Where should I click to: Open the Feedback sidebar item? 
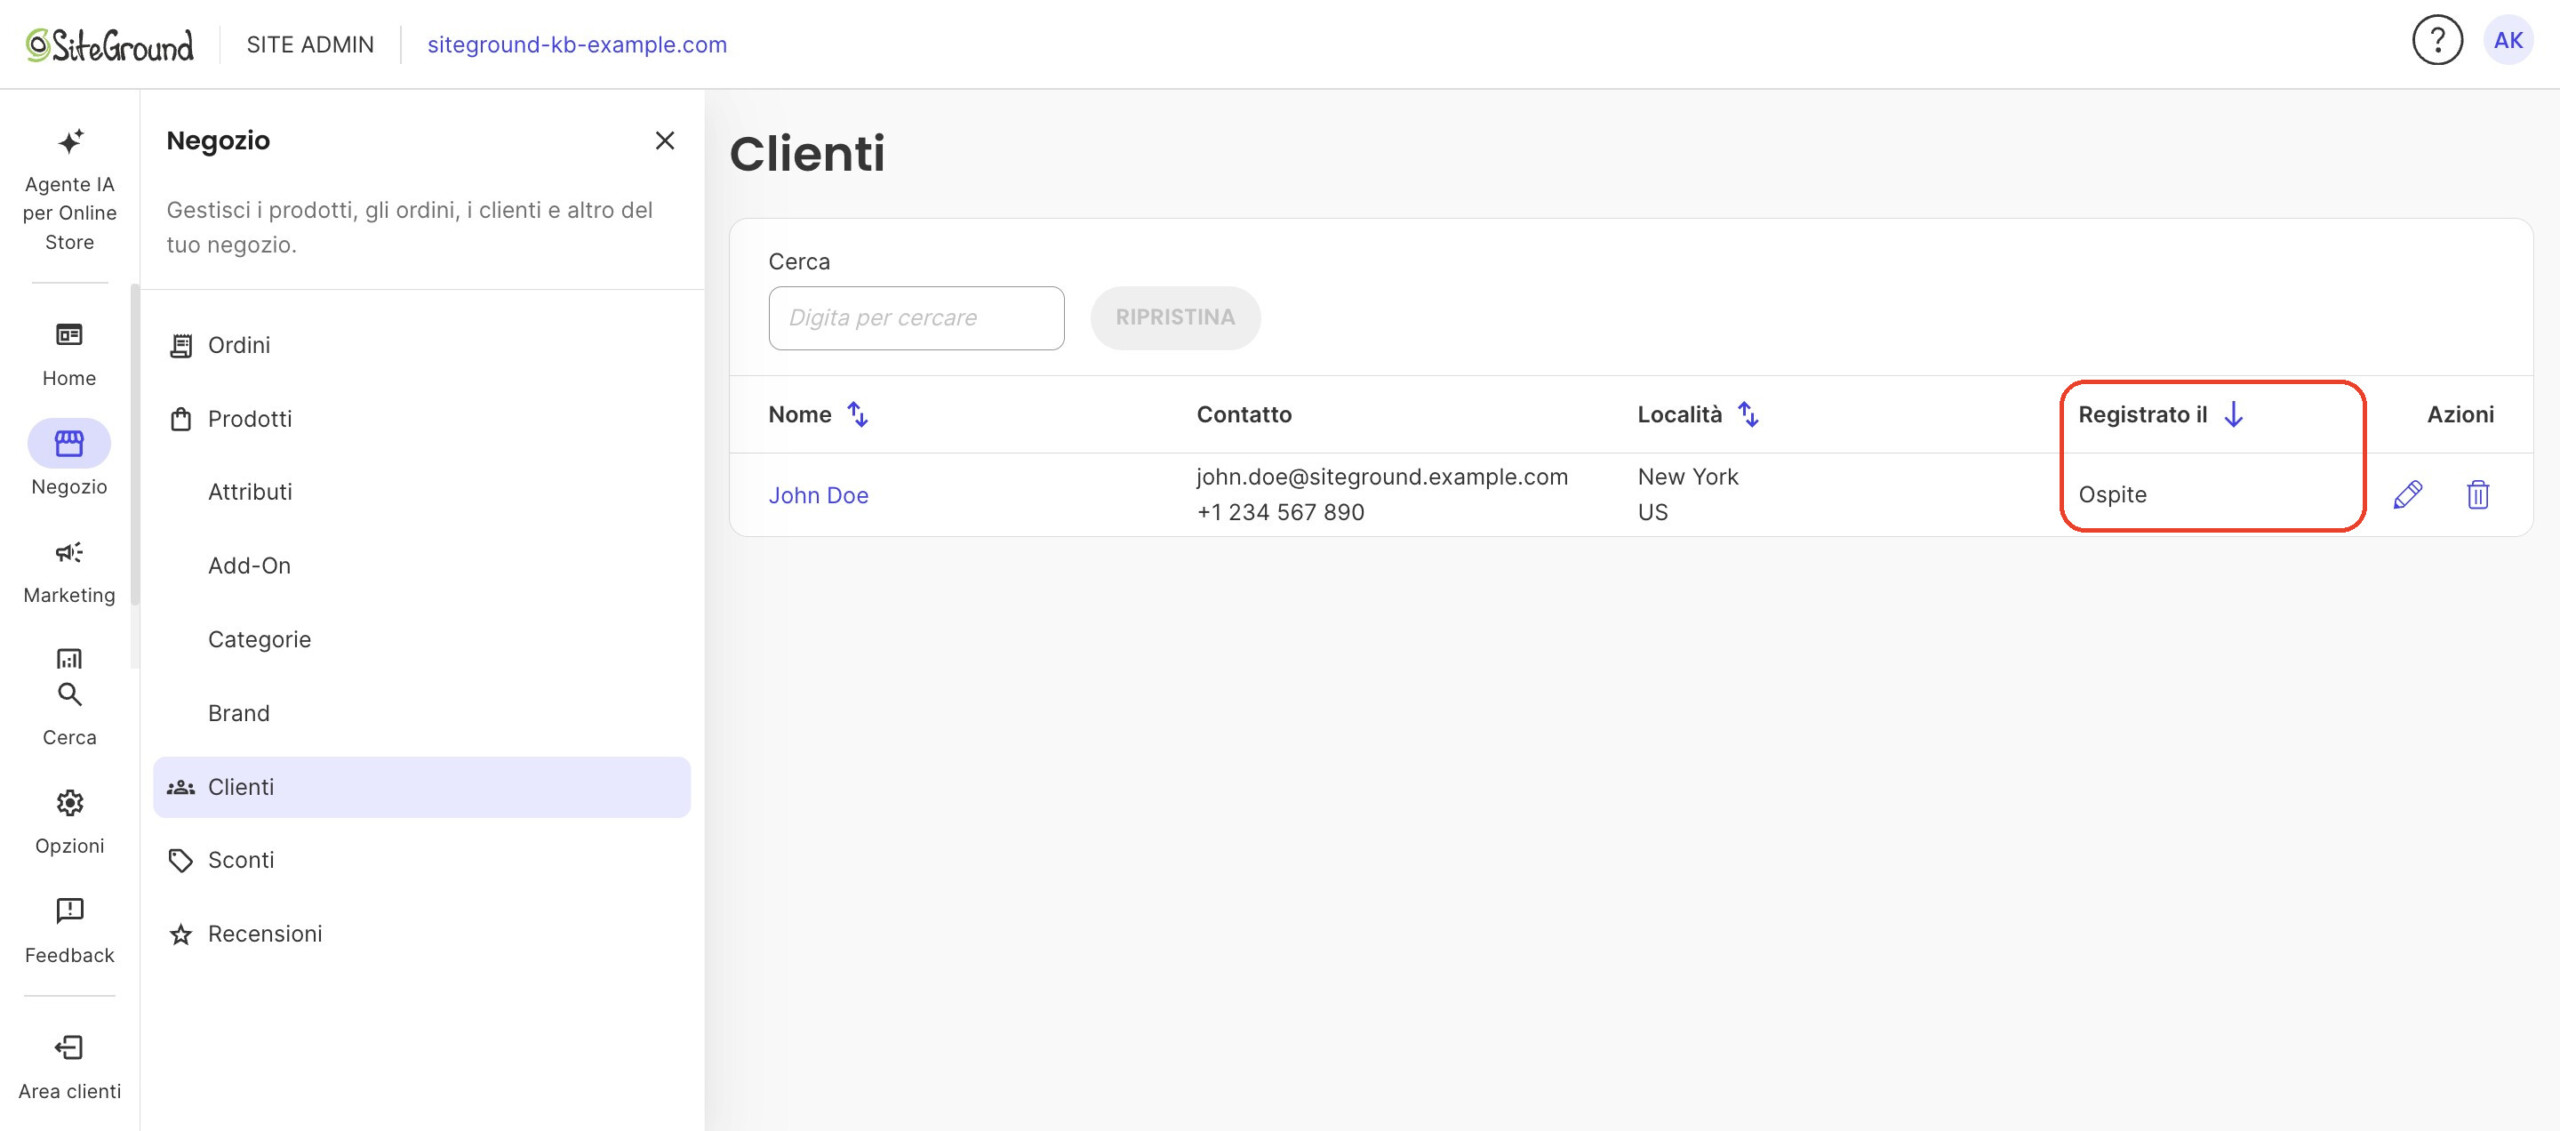point(69,931)
